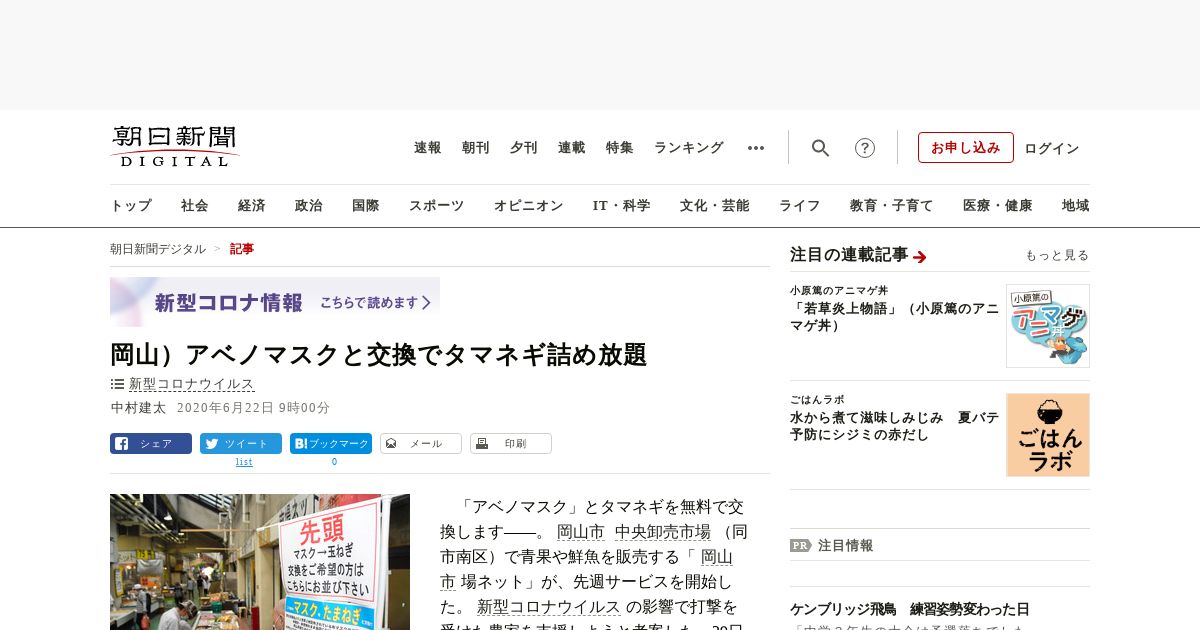The height and width of the screenshot is (630, 1200).
Task: Click the 小原篤のアニマゲ丼 series label
Action: coord(839,291)
